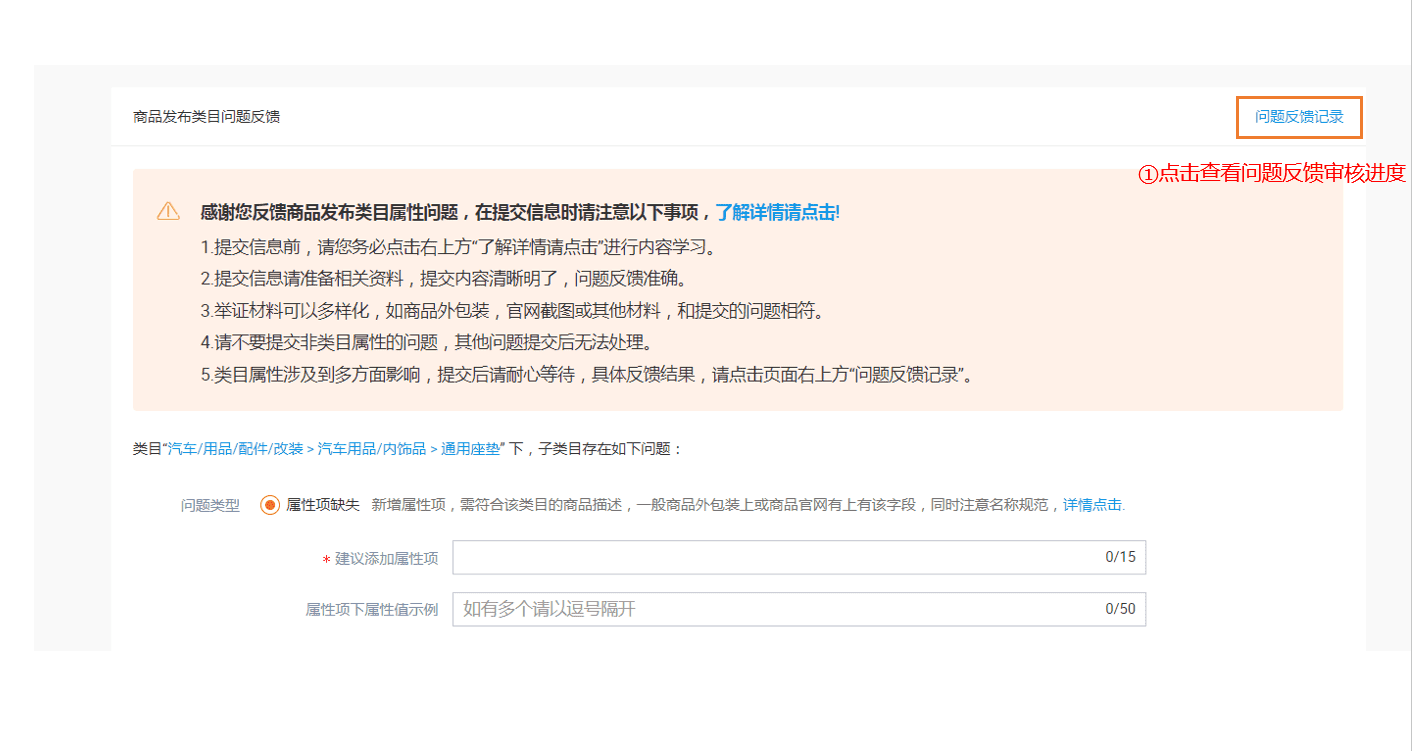
Task: Click the 新增属性项 description text
Action: pyautogui.click(x=713, y=505)
